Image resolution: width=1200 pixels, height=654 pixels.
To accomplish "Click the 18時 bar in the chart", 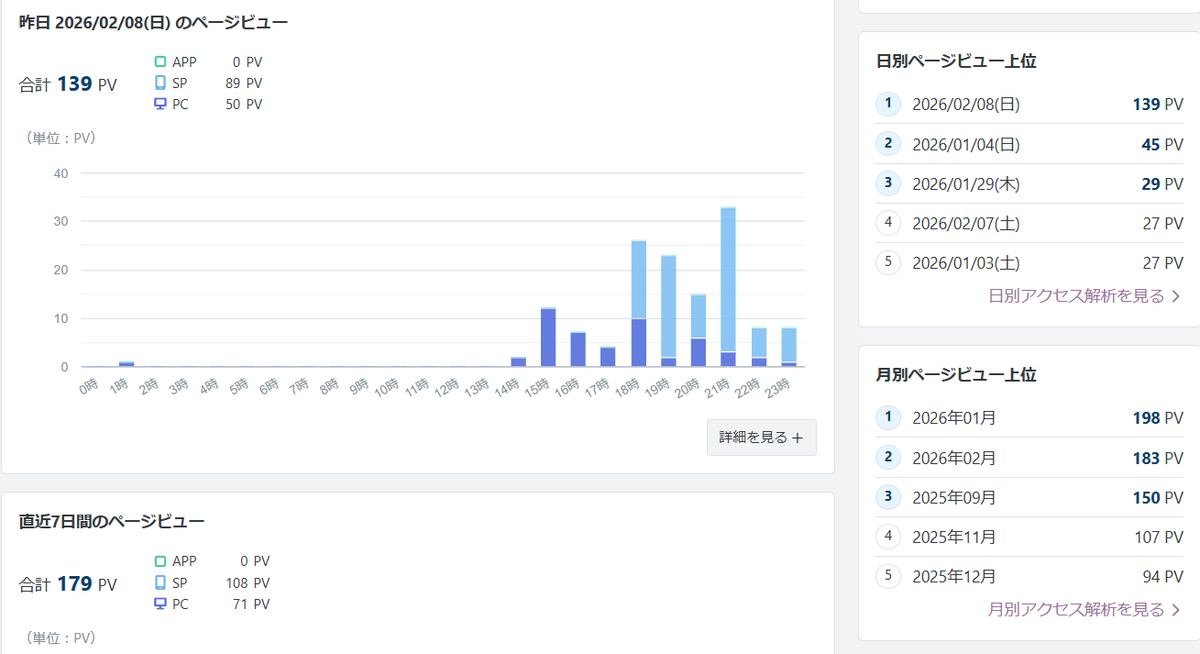I will [638, 304].
